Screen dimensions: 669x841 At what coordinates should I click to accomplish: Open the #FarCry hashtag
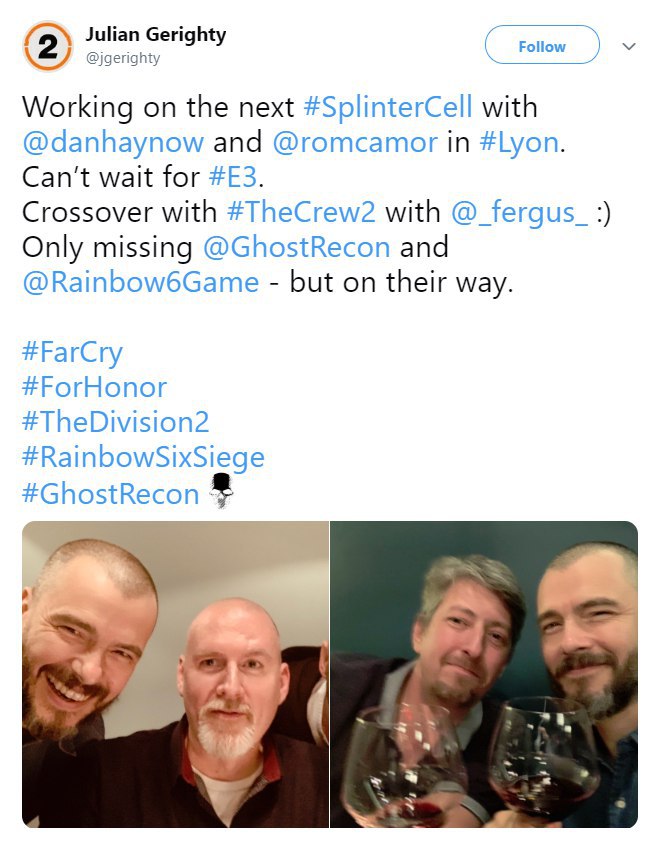tap(72, 353)
